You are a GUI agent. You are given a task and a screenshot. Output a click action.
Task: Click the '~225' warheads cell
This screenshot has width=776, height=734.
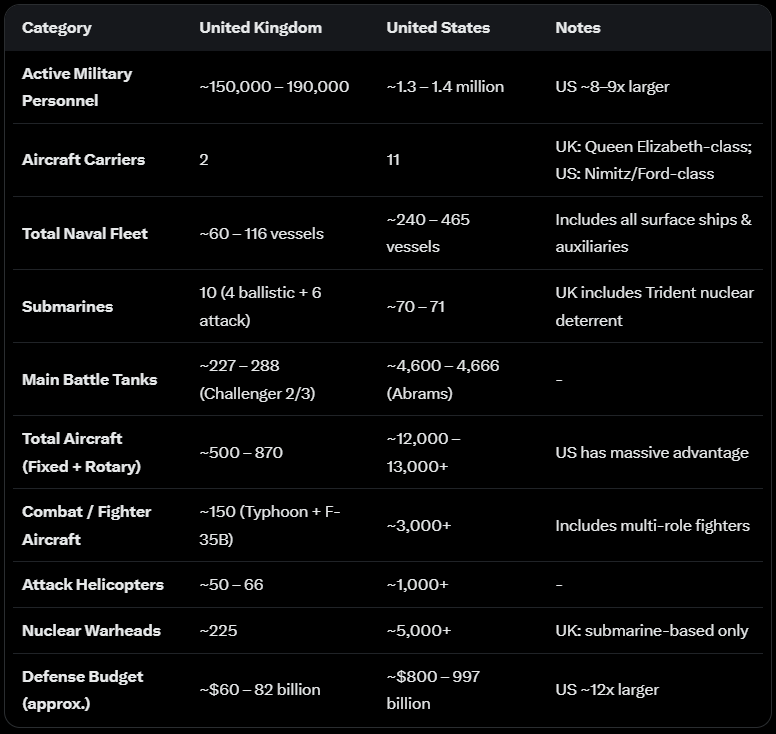click(x=218, y=631)
